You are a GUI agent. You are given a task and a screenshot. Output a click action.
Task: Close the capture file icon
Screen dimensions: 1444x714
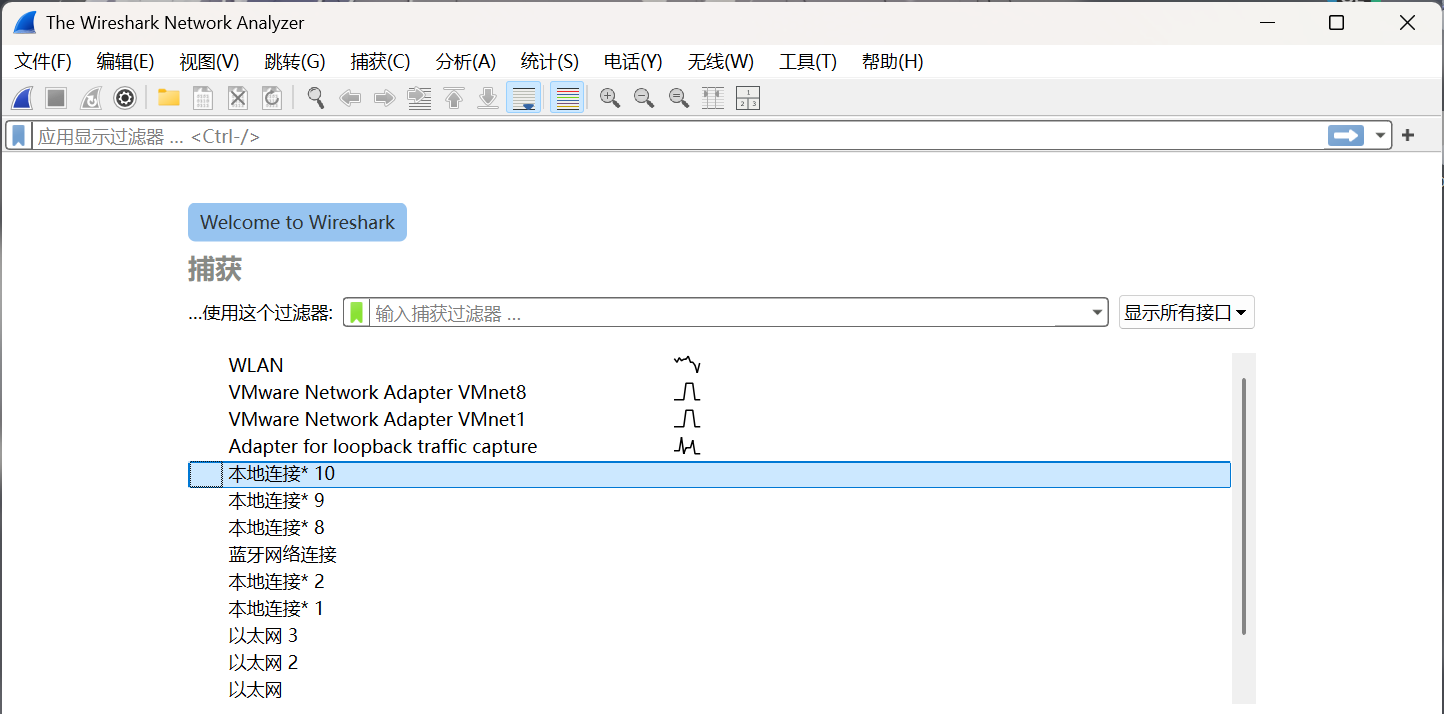pos(237,98)
